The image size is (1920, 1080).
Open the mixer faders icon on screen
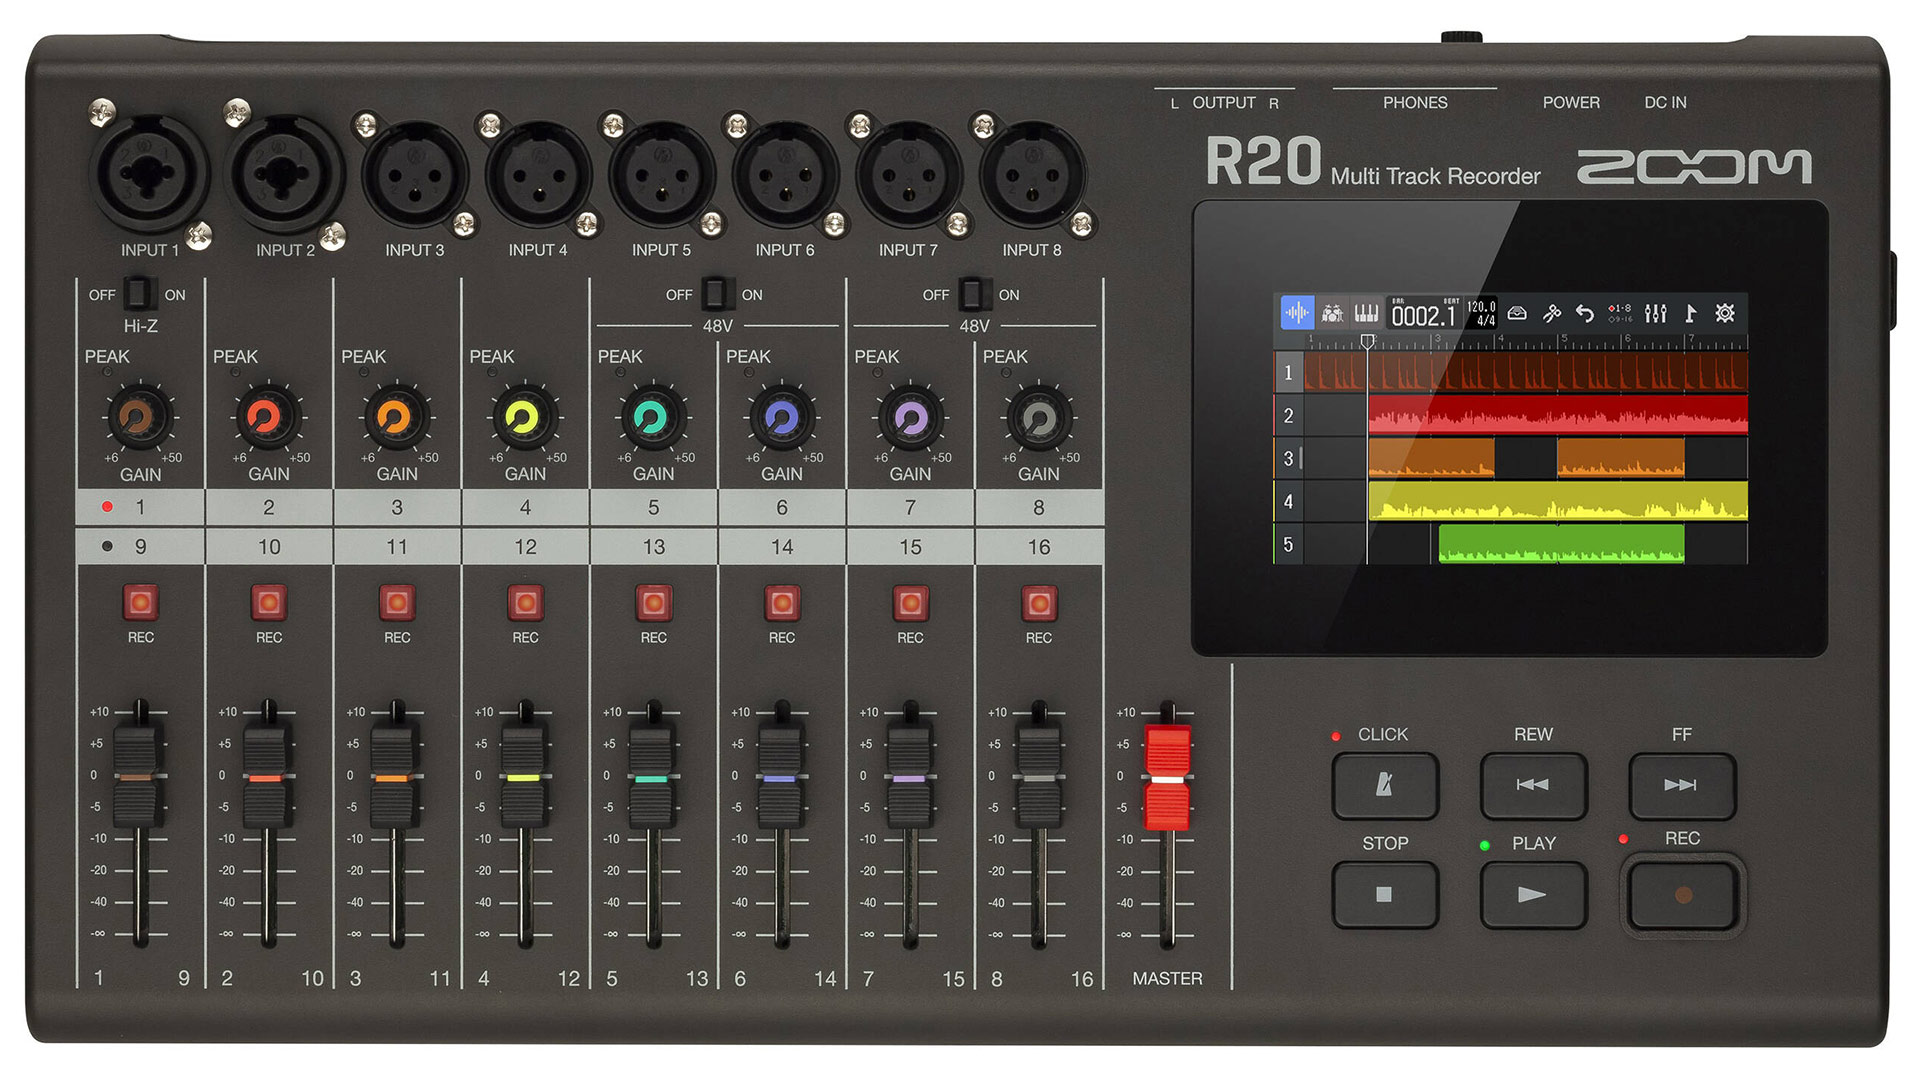click(1656, 314)
